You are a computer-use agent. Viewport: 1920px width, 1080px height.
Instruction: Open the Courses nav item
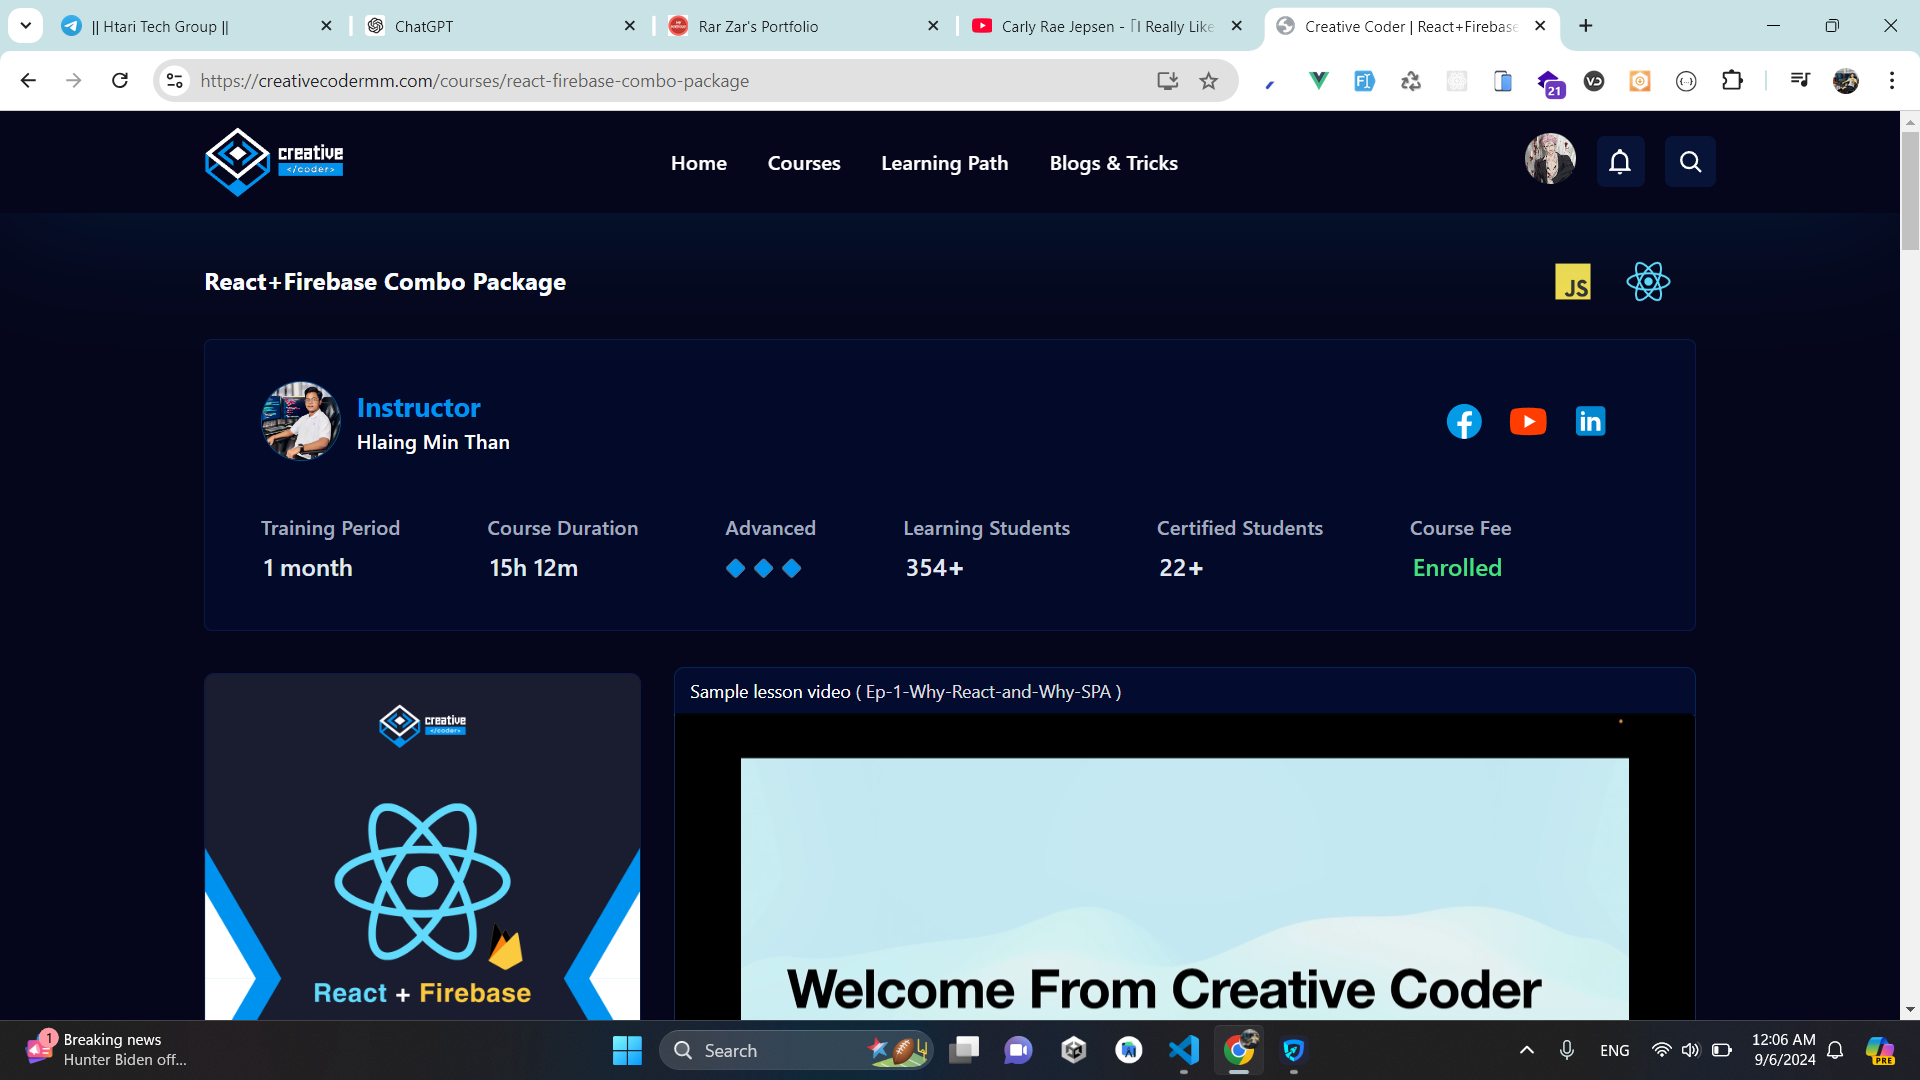click(804, 163)
